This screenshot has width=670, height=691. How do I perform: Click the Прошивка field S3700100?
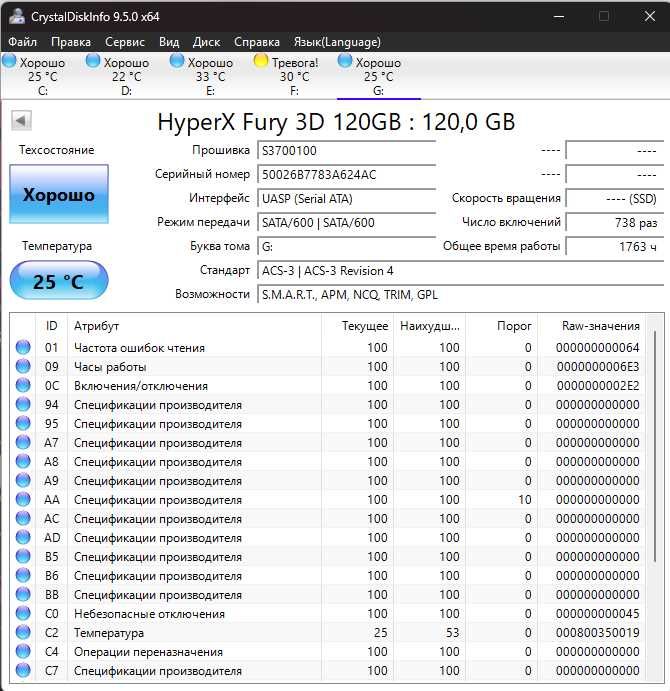click(x=346, y=151)
